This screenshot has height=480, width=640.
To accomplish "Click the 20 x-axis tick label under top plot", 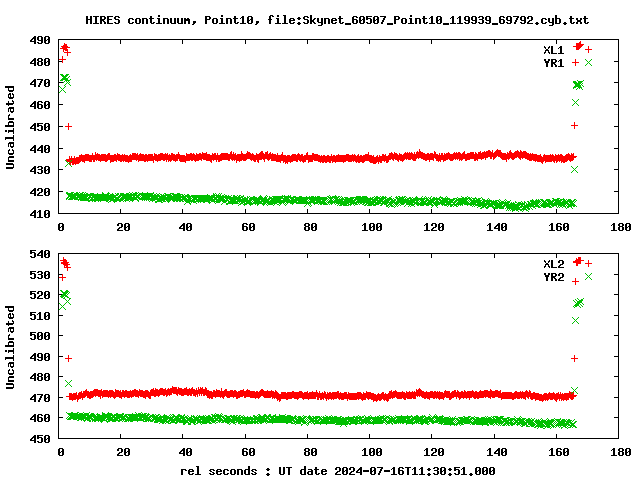I will (123, 227).
